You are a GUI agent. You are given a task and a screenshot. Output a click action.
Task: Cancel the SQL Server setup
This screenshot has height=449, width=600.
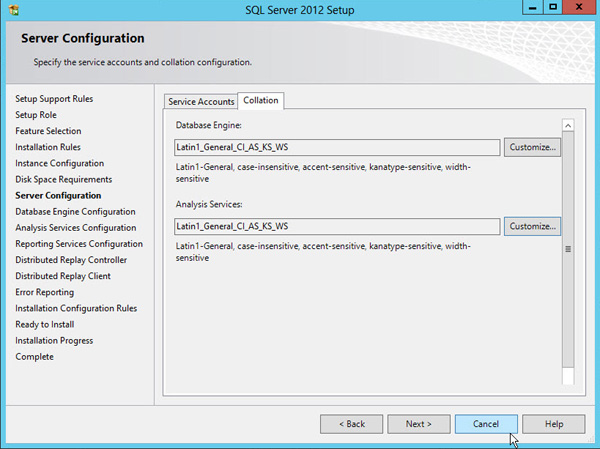486,424
